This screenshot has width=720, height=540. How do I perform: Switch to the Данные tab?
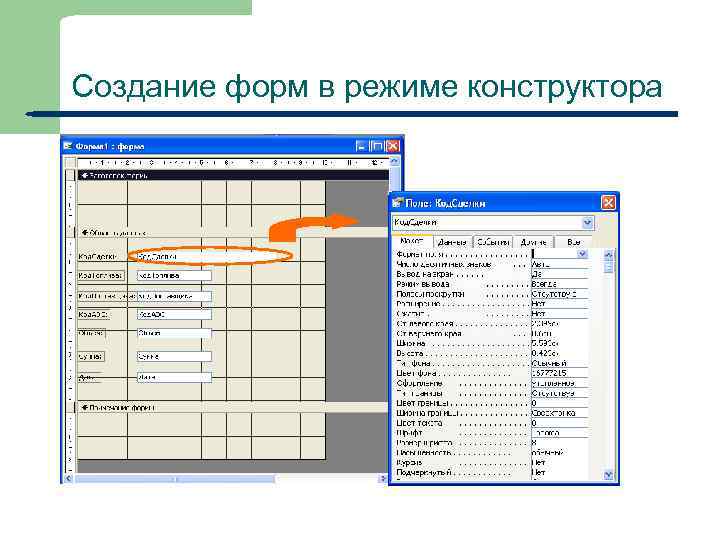click(452, 242)
